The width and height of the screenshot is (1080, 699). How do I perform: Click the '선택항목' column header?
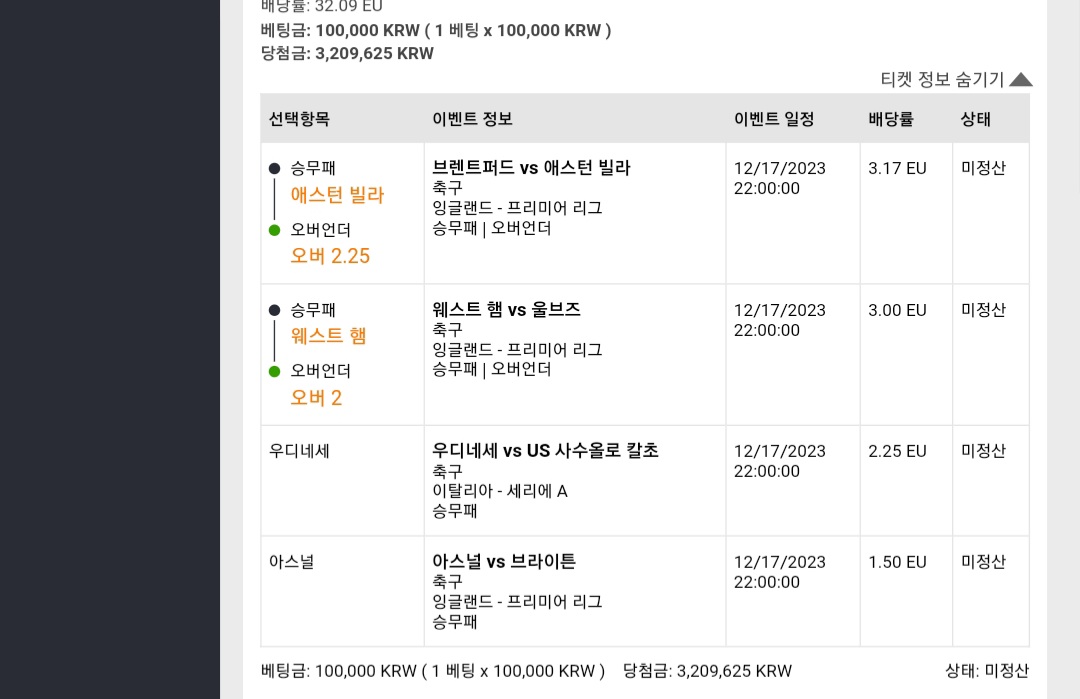(x=299, y=119)
